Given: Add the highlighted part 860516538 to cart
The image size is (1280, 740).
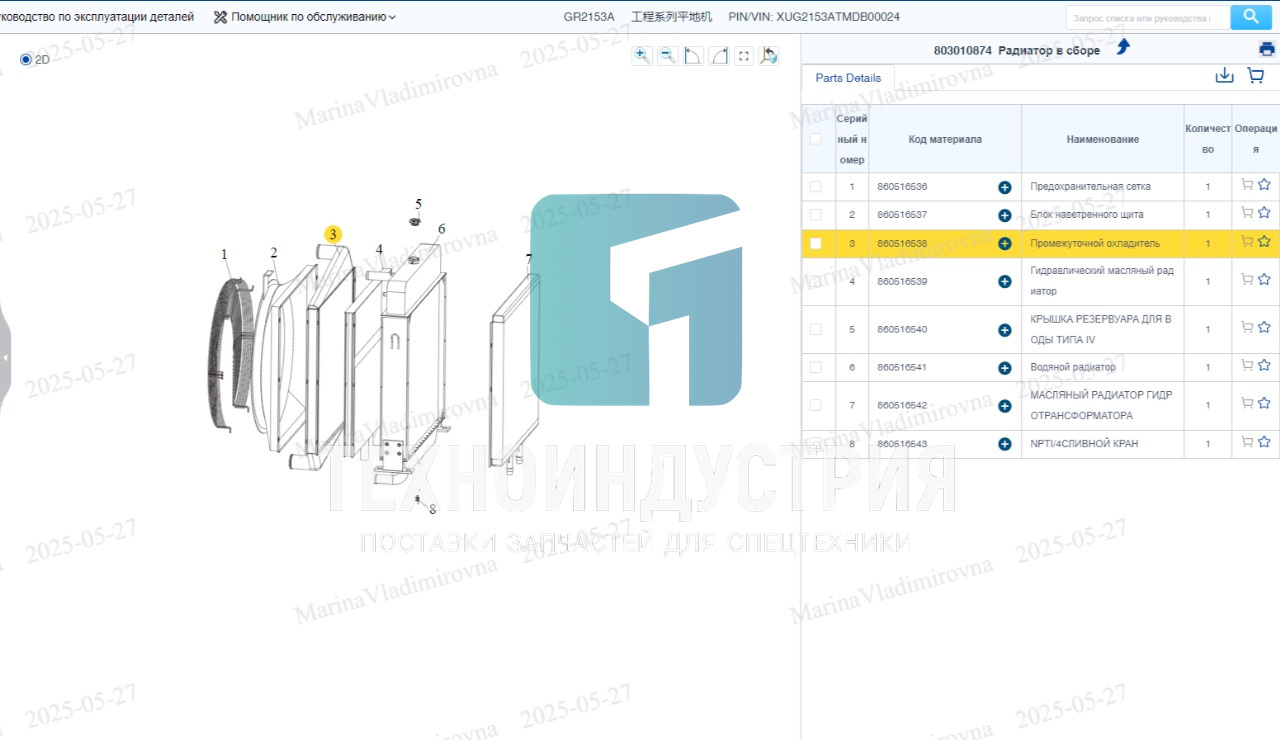Looking at the screenshot, I should coord(1247,241).
